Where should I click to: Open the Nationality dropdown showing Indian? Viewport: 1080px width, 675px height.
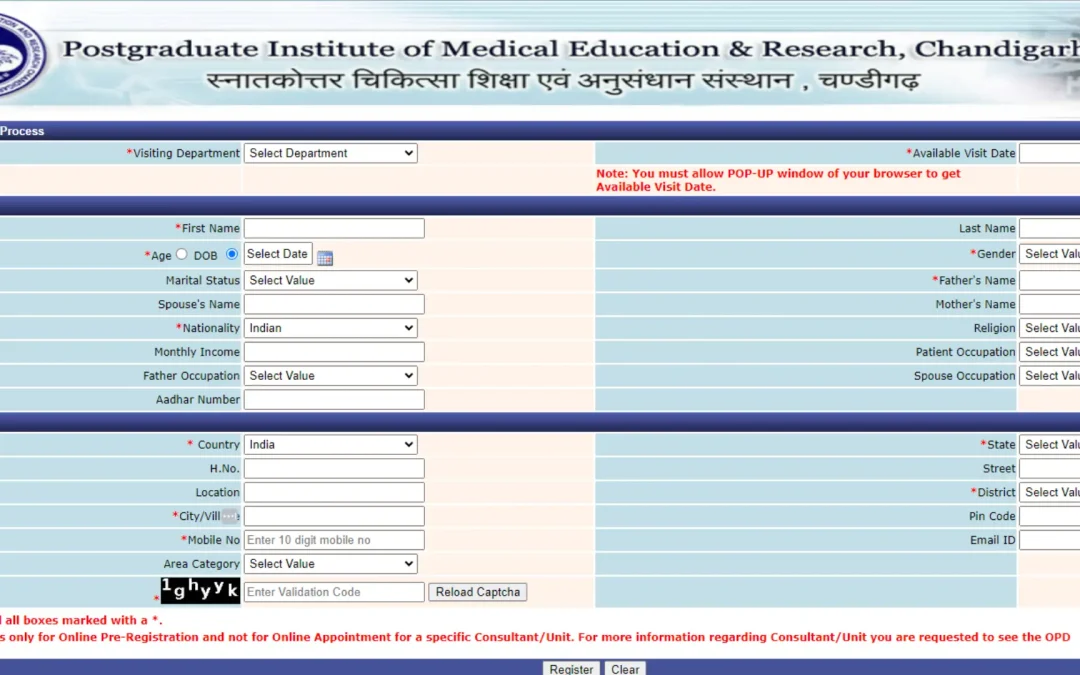point(331,328)
